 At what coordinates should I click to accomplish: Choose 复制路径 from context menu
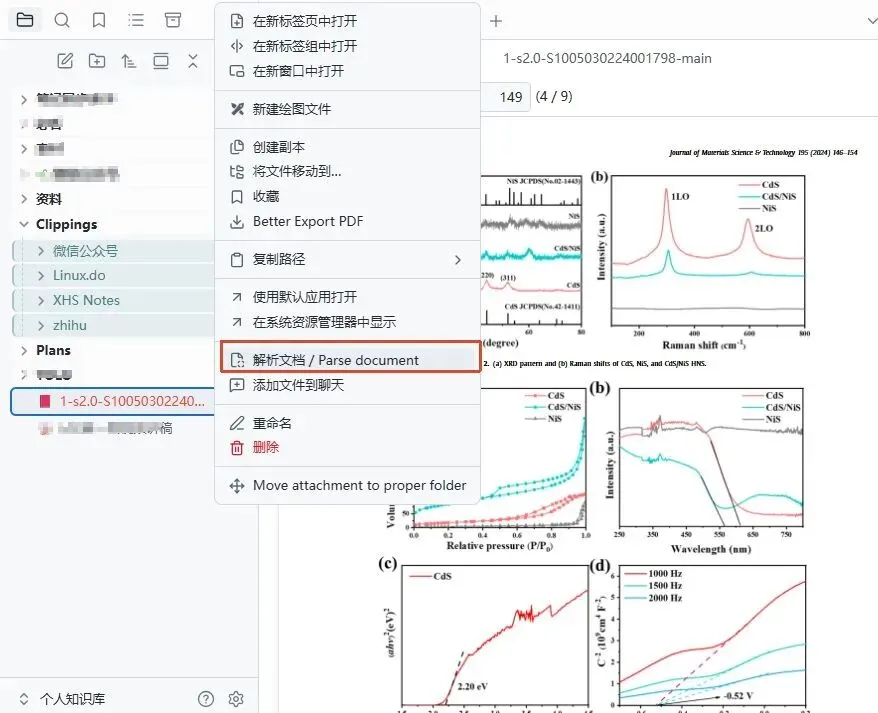tap(347, 259)
